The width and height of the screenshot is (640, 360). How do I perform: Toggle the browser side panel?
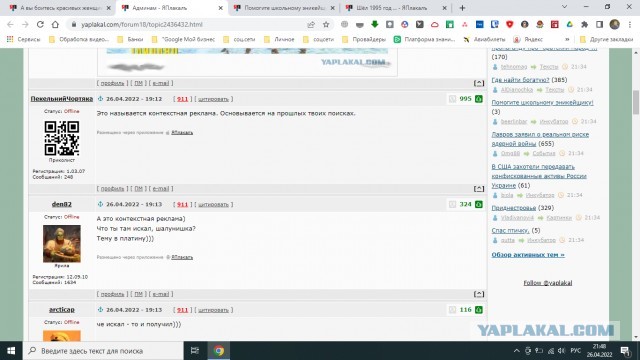click(599, 24)
